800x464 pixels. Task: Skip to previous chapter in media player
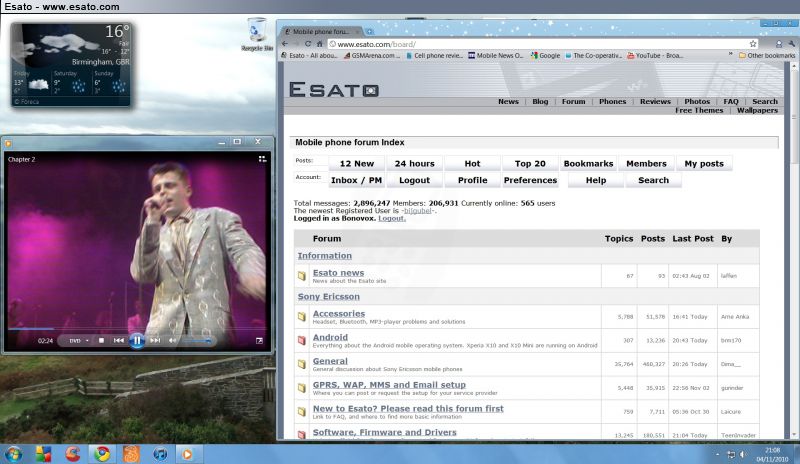tap(118, 340)
